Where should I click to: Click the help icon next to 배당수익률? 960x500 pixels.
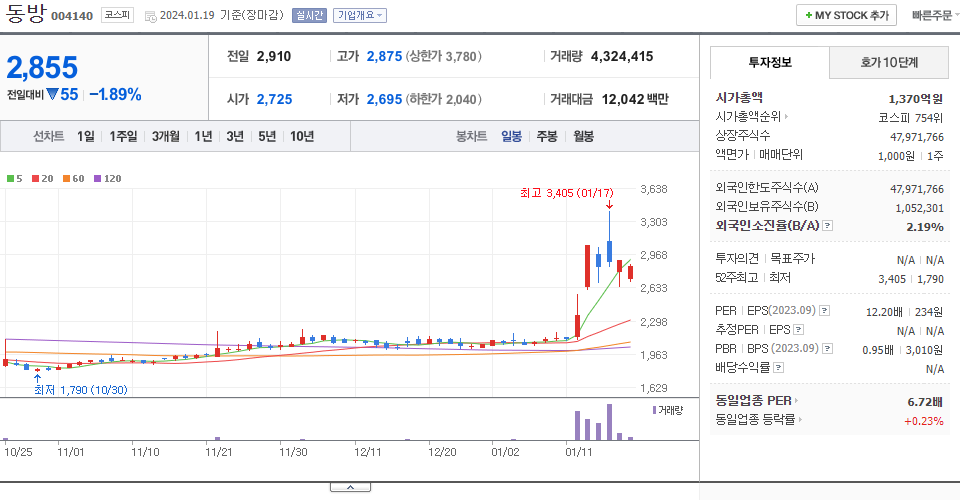point(778,368)
